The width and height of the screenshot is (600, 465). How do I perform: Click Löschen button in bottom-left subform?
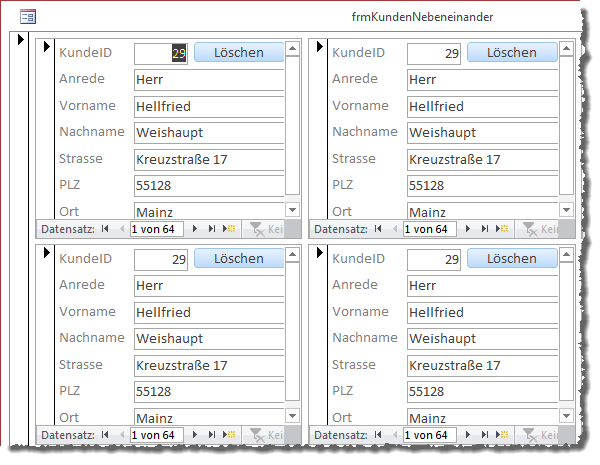(239, 258)
